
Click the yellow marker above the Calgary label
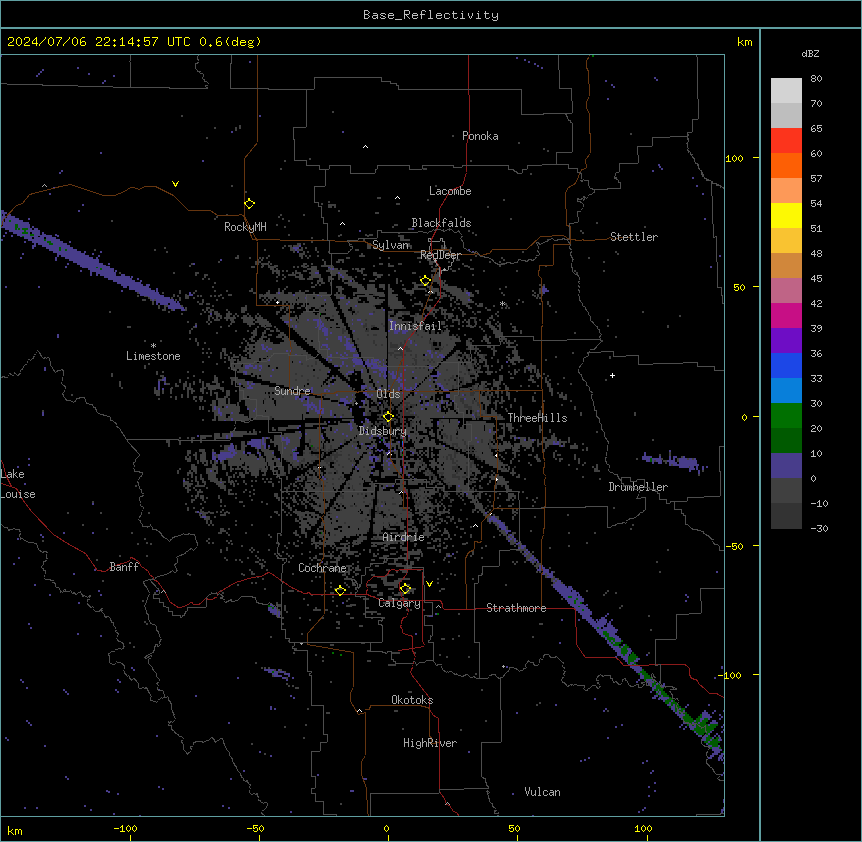(405, 589)
